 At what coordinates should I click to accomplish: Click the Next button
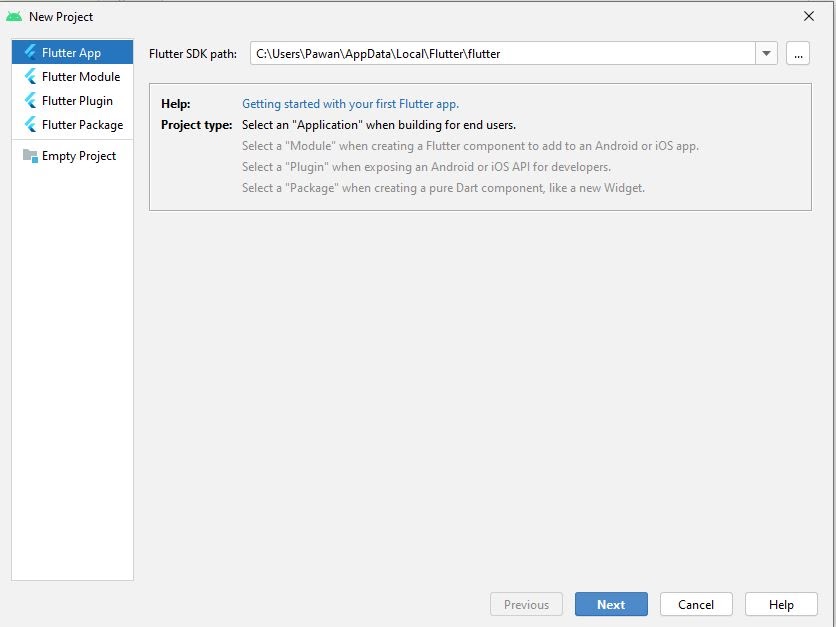pos(611,604)
